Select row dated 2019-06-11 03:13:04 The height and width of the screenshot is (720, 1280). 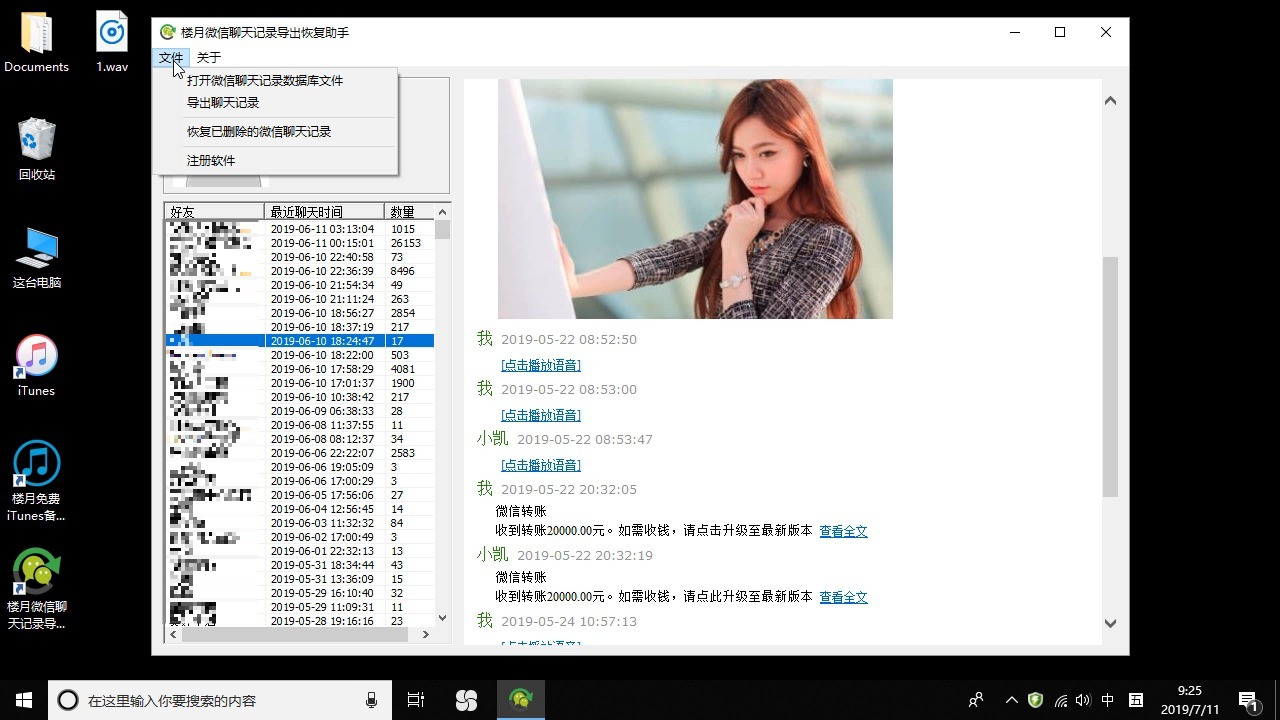(300, 229)
